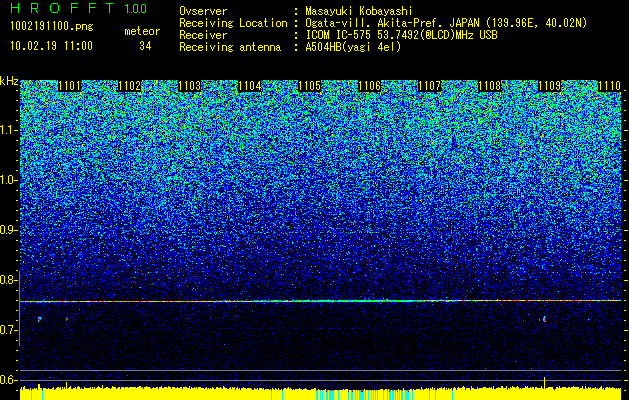The image size is (629, 400).
Task: Click the 1109 time marker
Action: point(549,86)
